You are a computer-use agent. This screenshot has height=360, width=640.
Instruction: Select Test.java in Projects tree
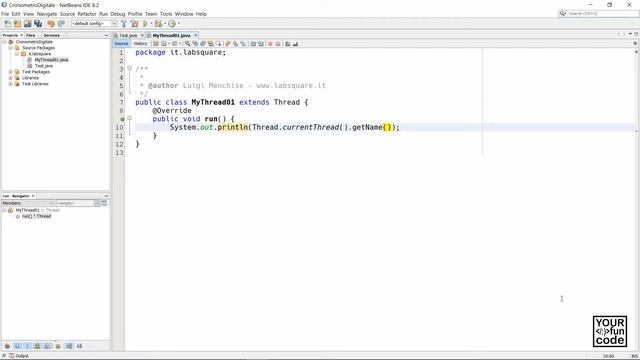tap(44, 66)
